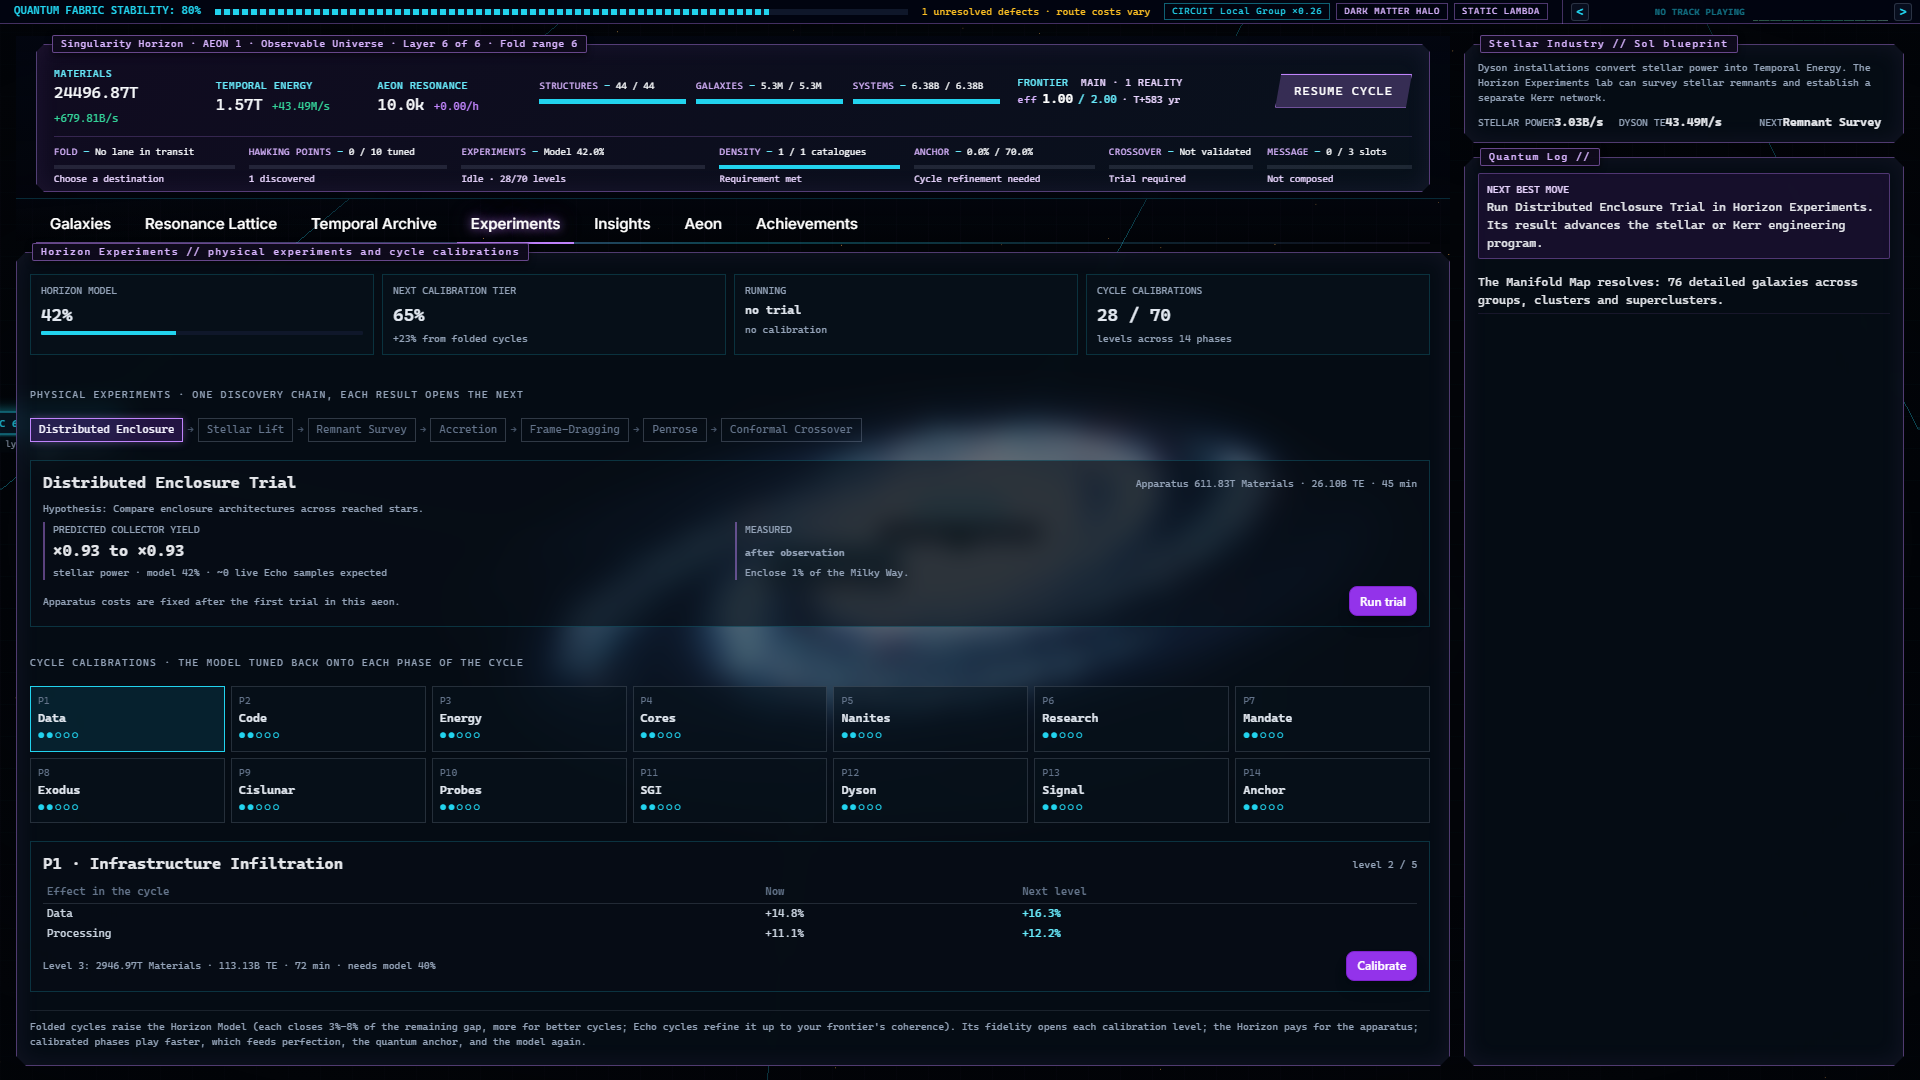
Task: Click the Cycle Calibrations 28 / 70 card
Action: coord(1257,314)
